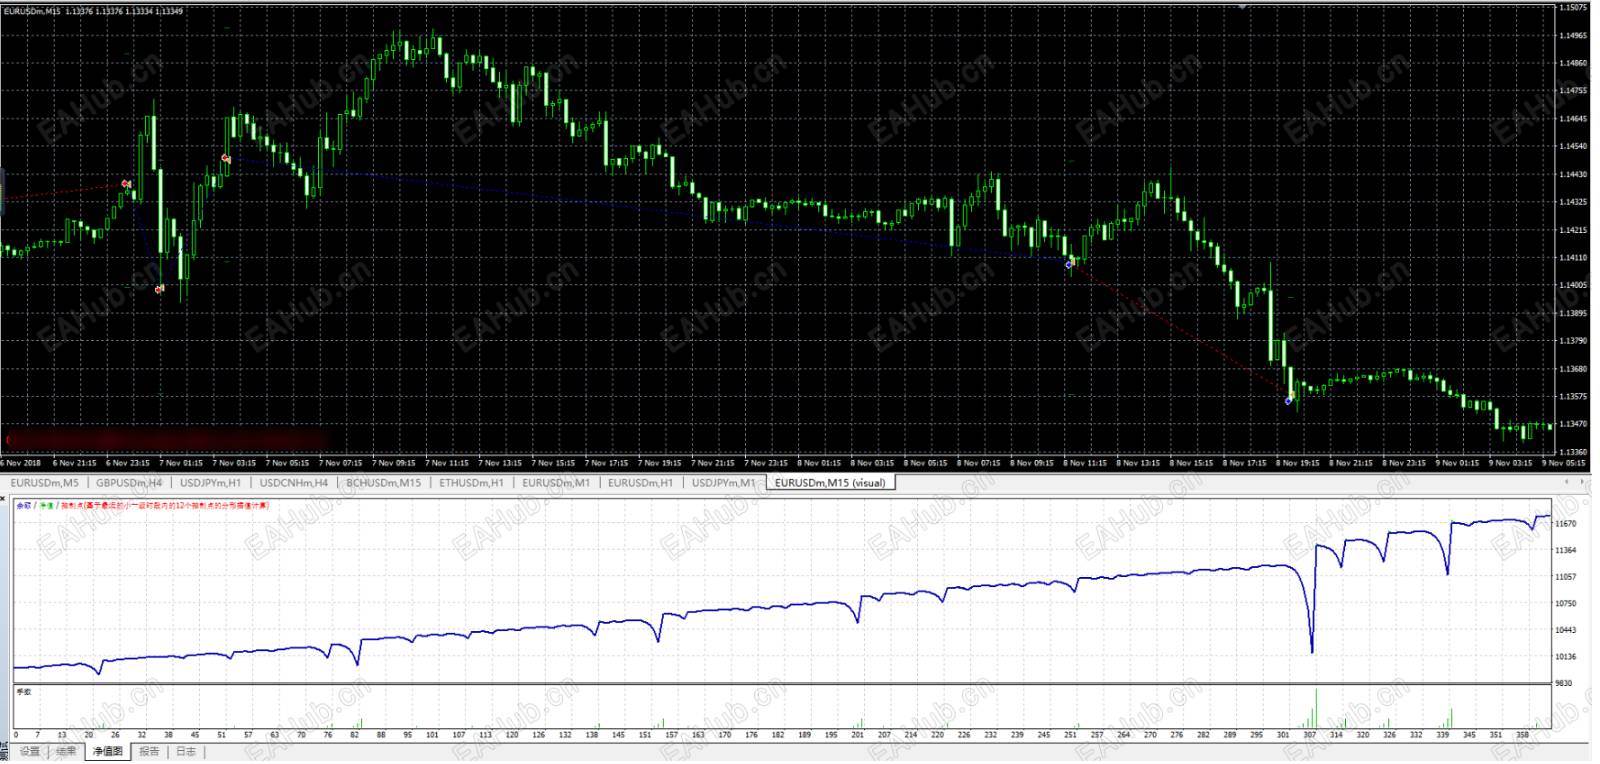Click the 手数 label in the volume pane
Viewport: 1600px width, 764px height.
pos(24,691)
